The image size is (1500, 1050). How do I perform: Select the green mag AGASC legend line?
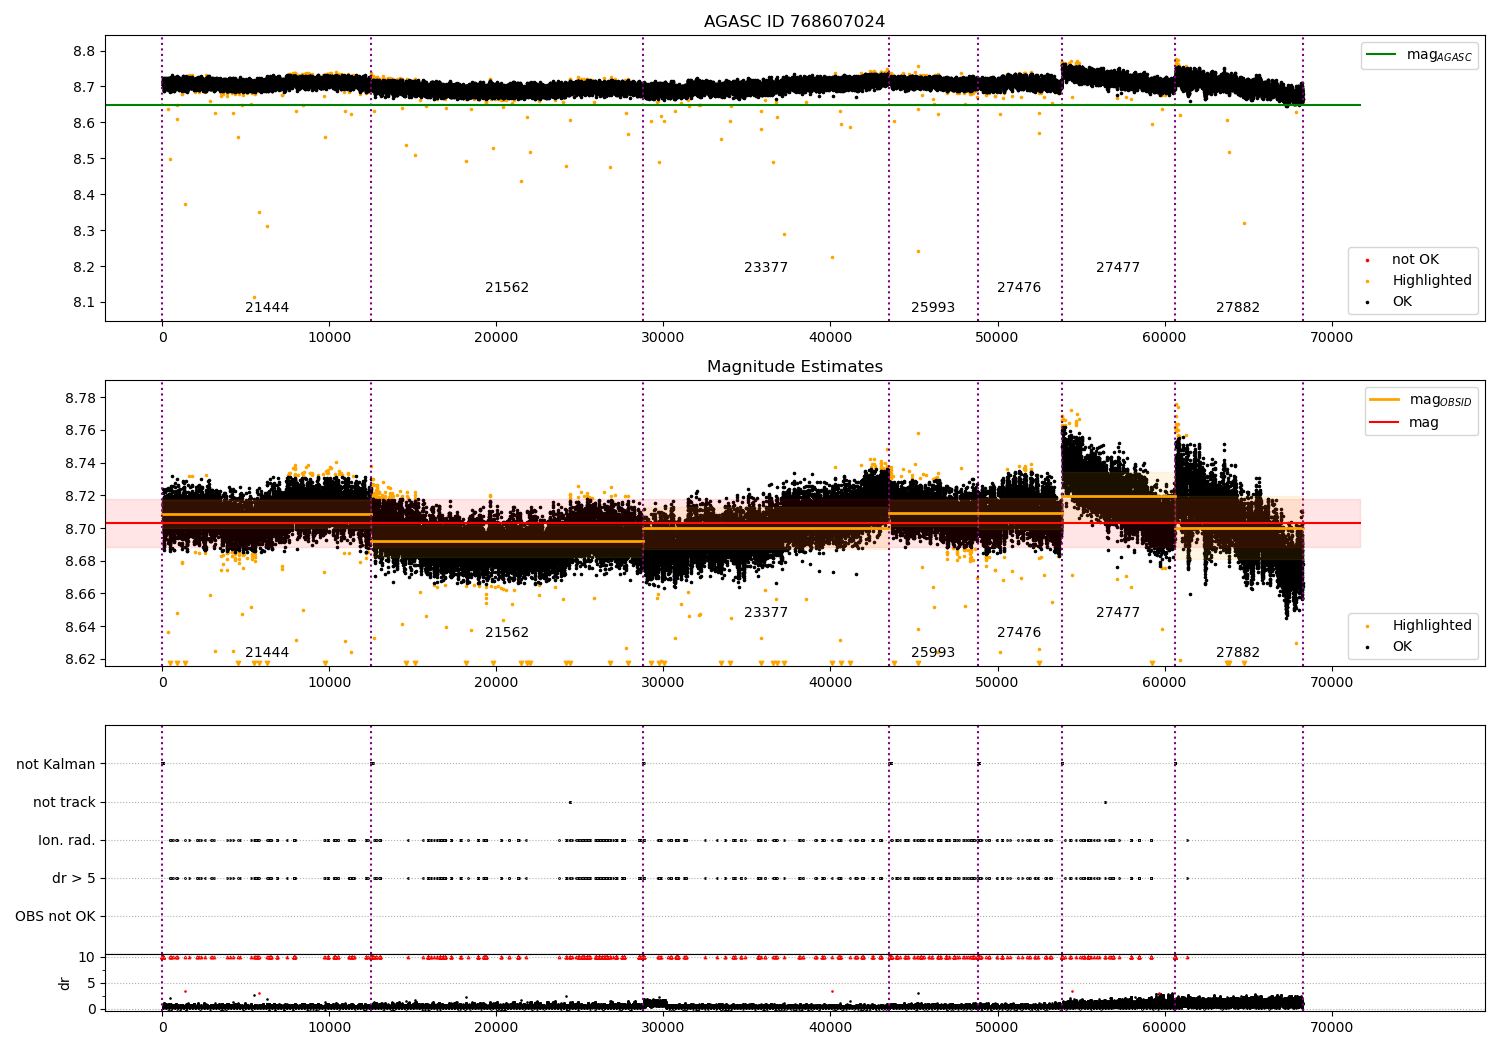[1383, 55]
